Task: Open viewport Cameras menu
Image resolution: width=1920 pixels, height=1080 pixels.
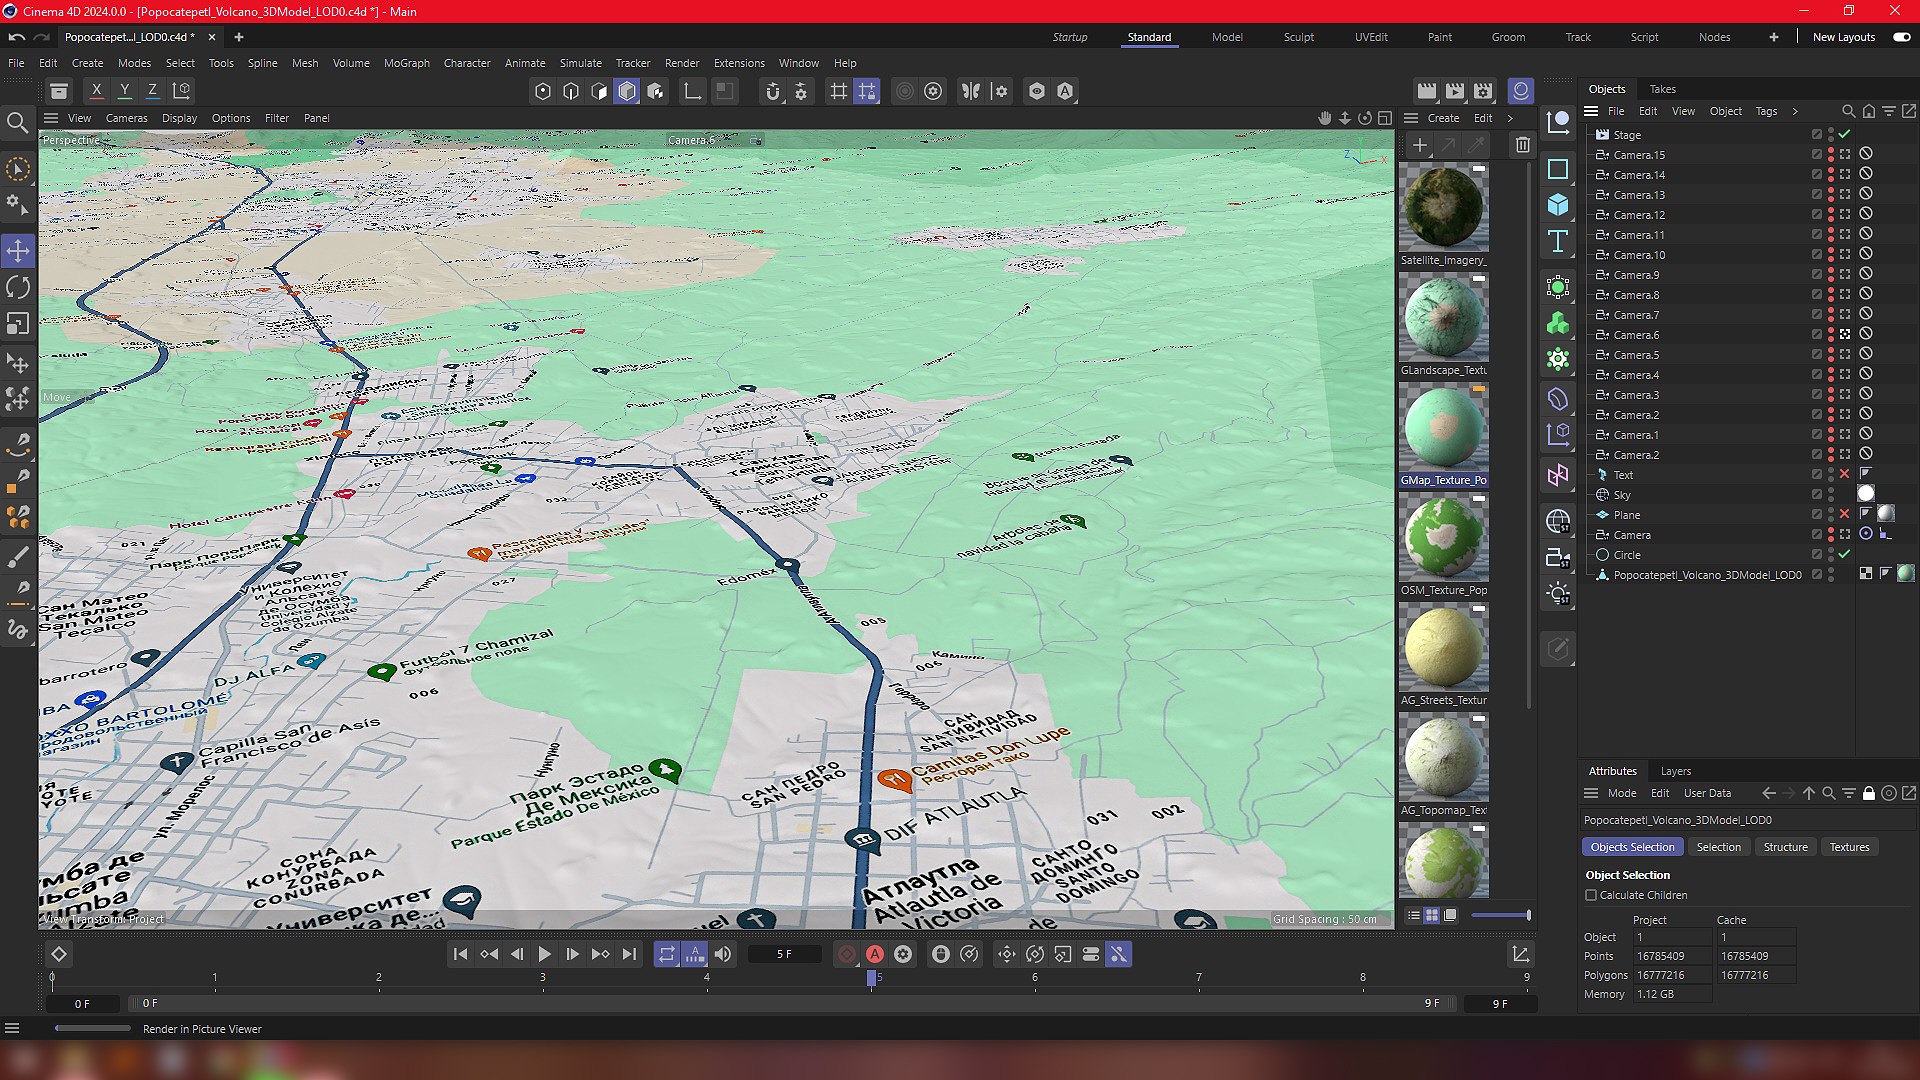Action: 126,118
